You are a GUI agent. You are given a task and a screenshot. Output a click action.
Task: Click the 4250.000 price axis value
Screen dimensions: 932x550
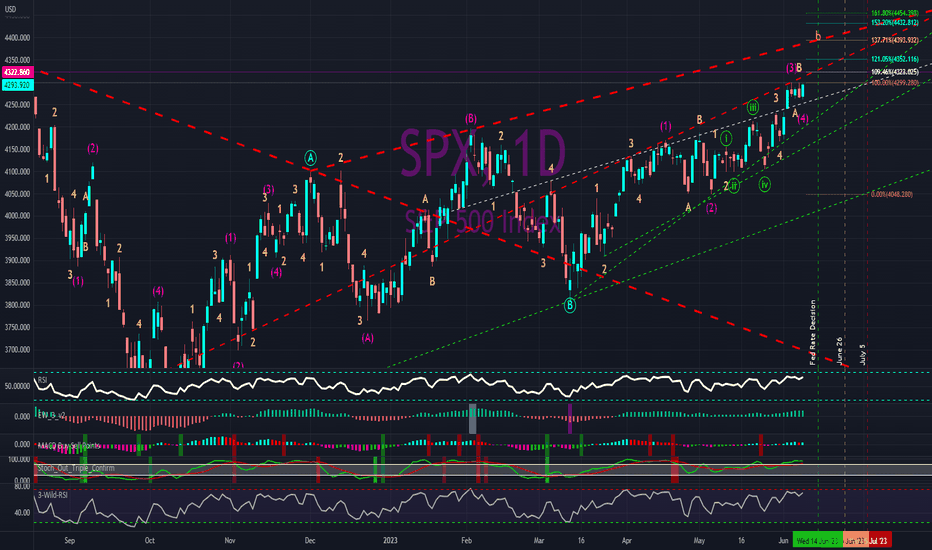[x=17, y=105]
